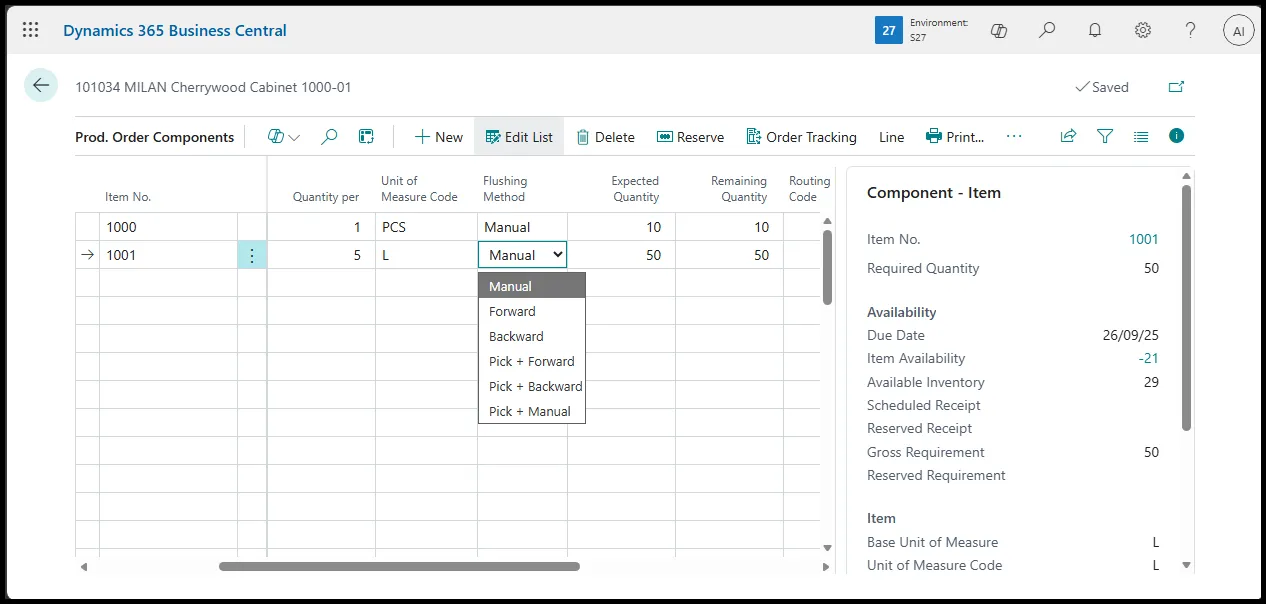
Task: Open the AI user account avatar
Action: (x=1239, y=31)
